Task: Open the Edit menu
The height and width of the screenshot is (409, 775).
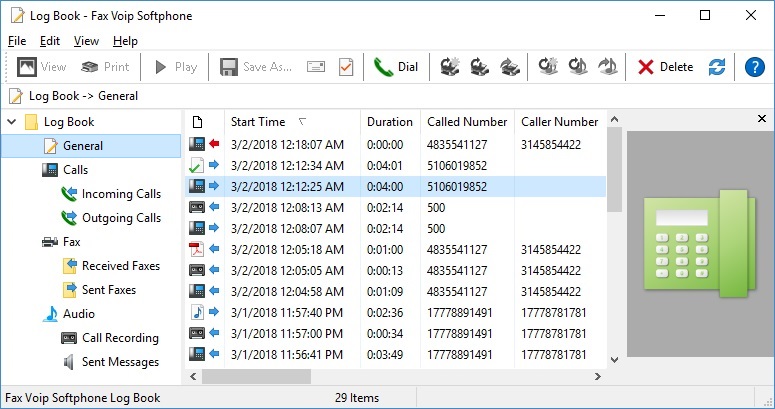Action: [50, 41]
